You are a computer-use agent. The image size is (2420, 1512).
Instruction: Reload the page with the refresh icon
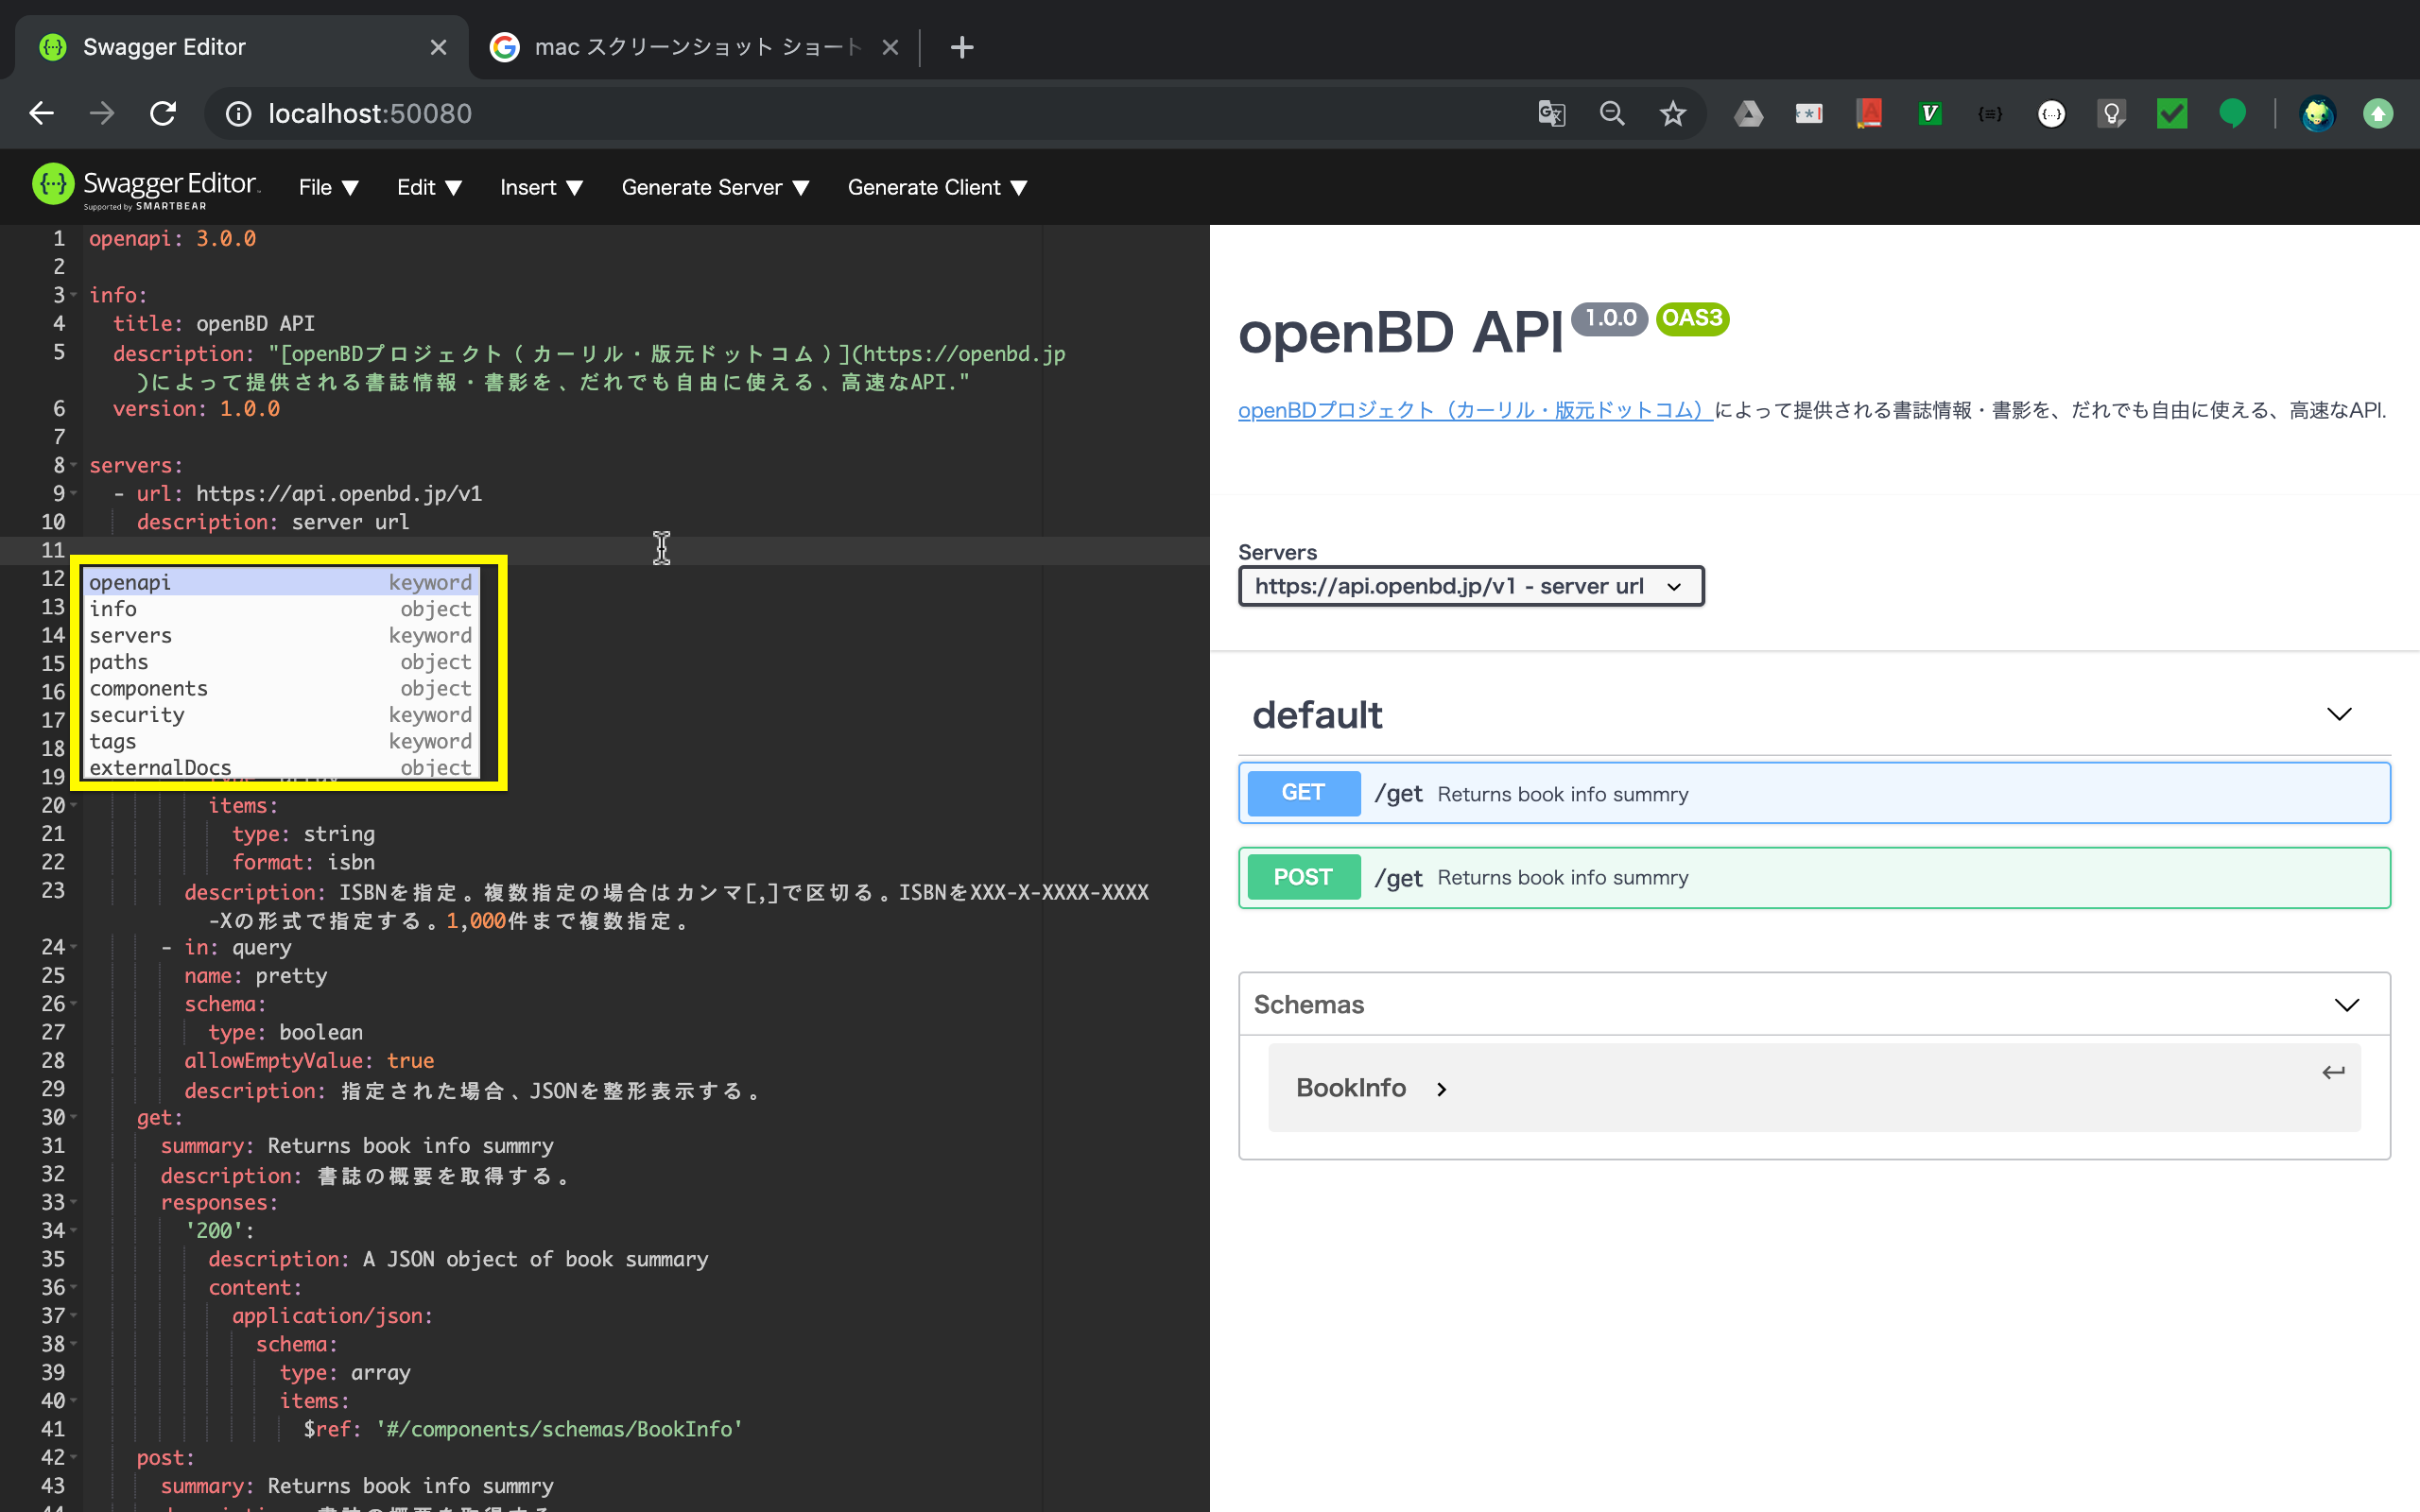[x=163, y=113]
